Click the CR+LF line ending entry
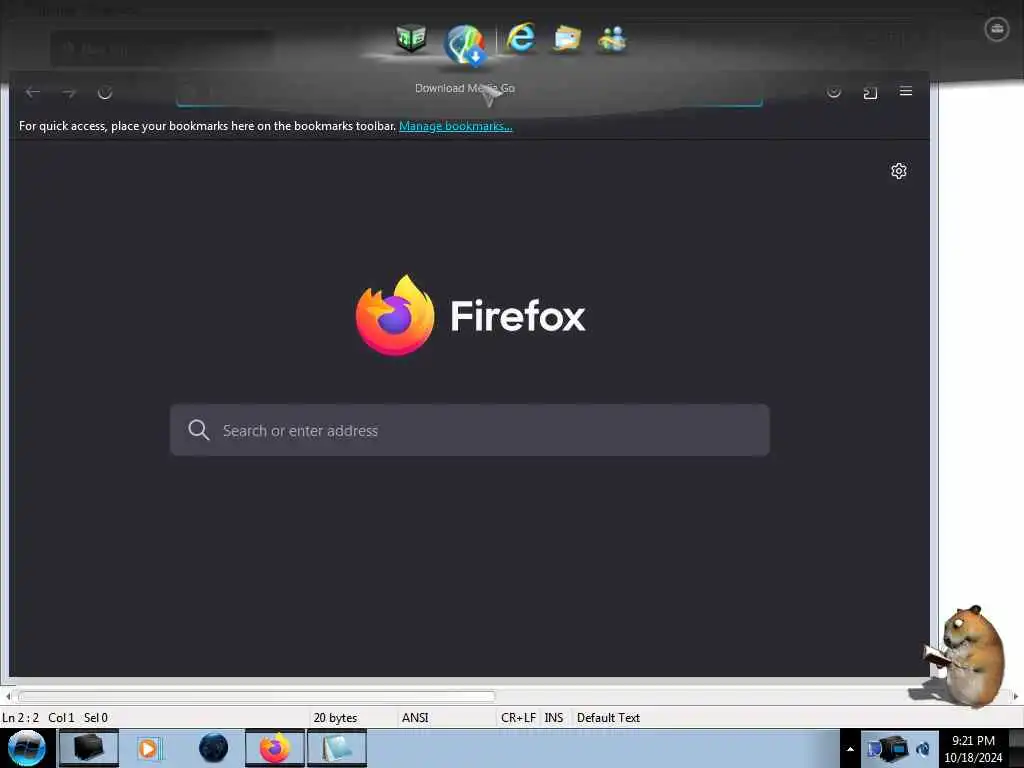This screenshot has height=768, width=1024. tap(518, 718)
